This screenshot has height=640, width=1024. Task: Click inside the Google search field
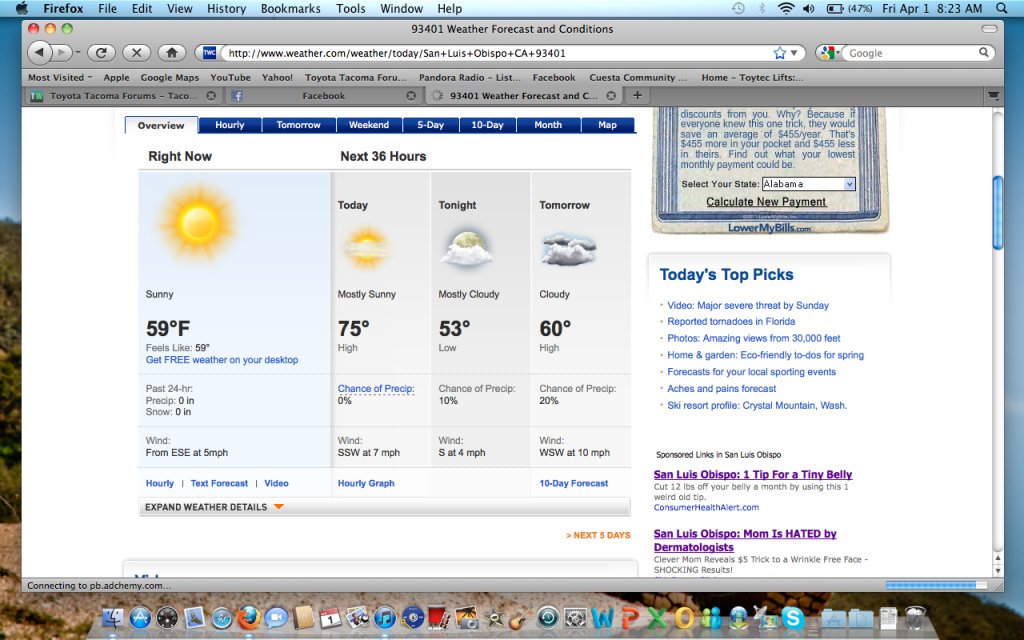click(911, 53)
